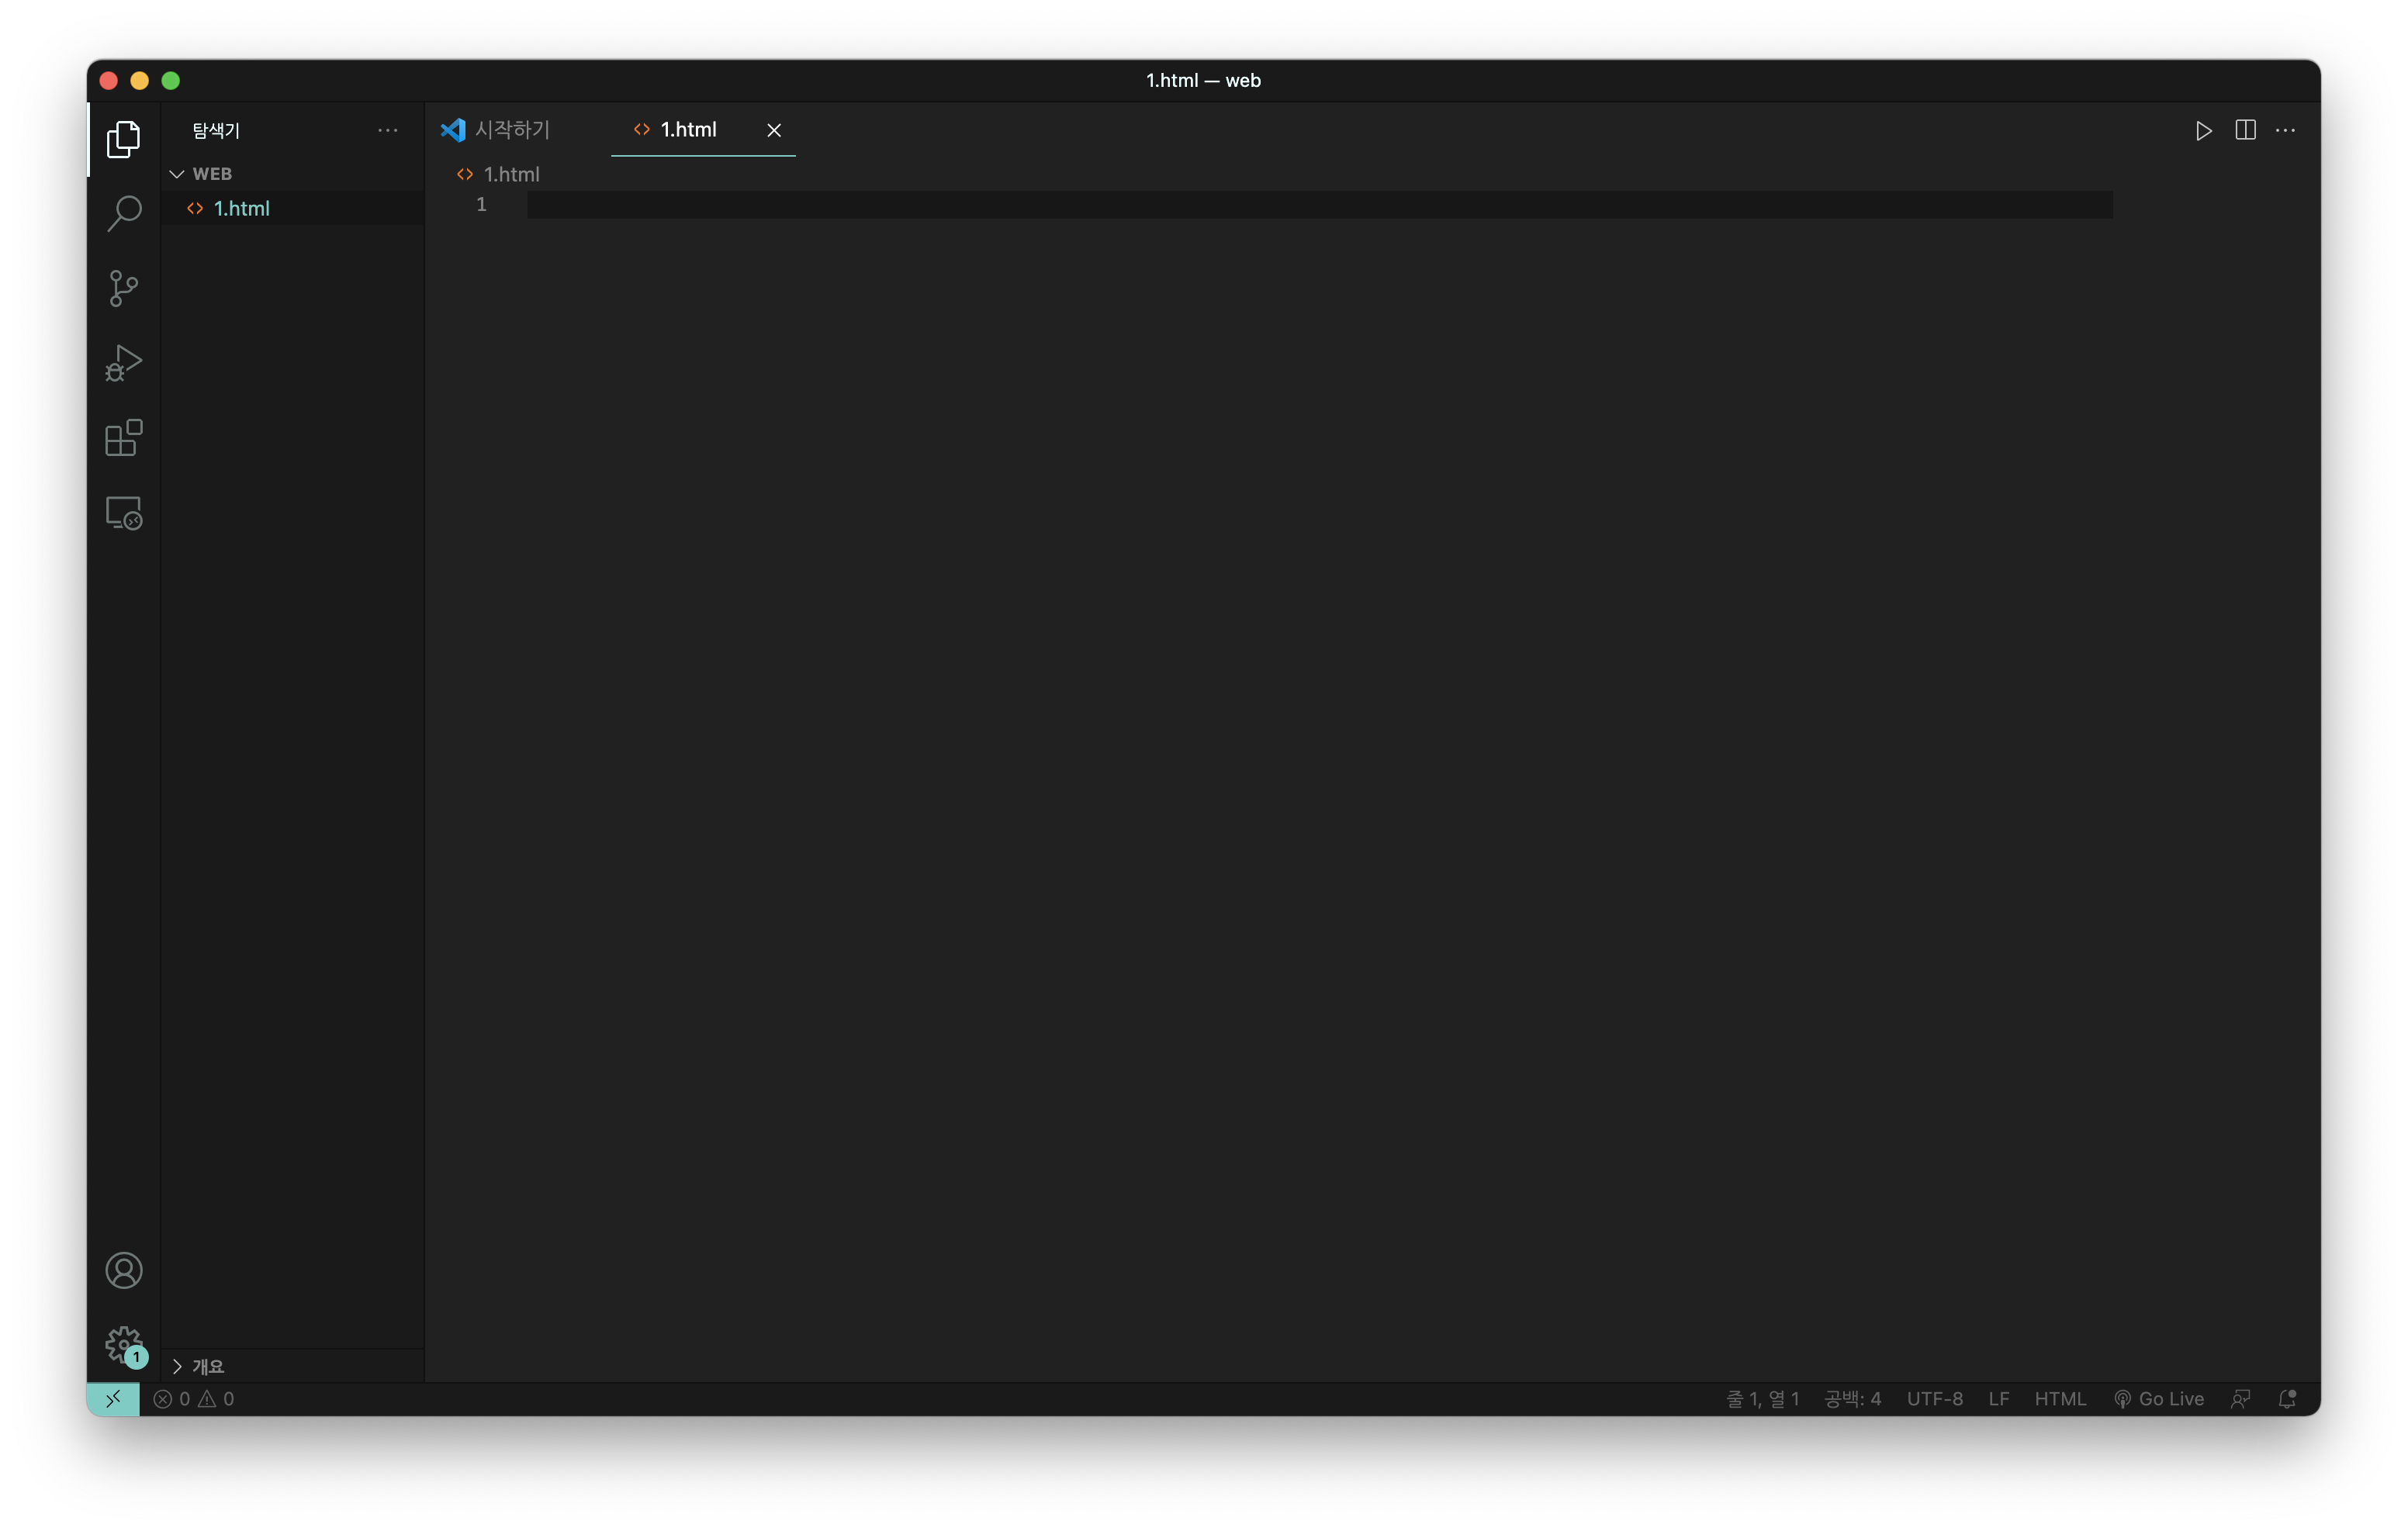This screenshot has width=2408, height=1531.
Task: Open the editor's more actions ellipsis menu
Action: (2285, 131)
